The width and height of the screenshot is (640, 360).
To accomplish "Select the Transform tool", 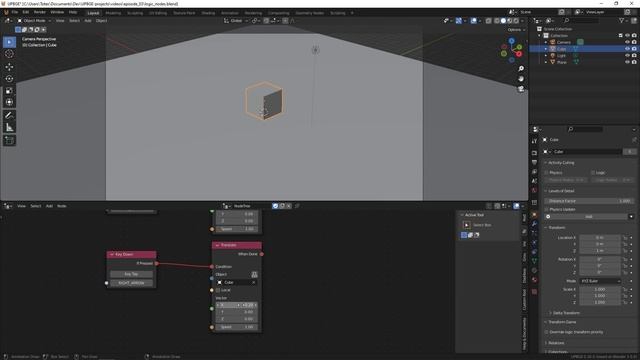I will 9,102.
